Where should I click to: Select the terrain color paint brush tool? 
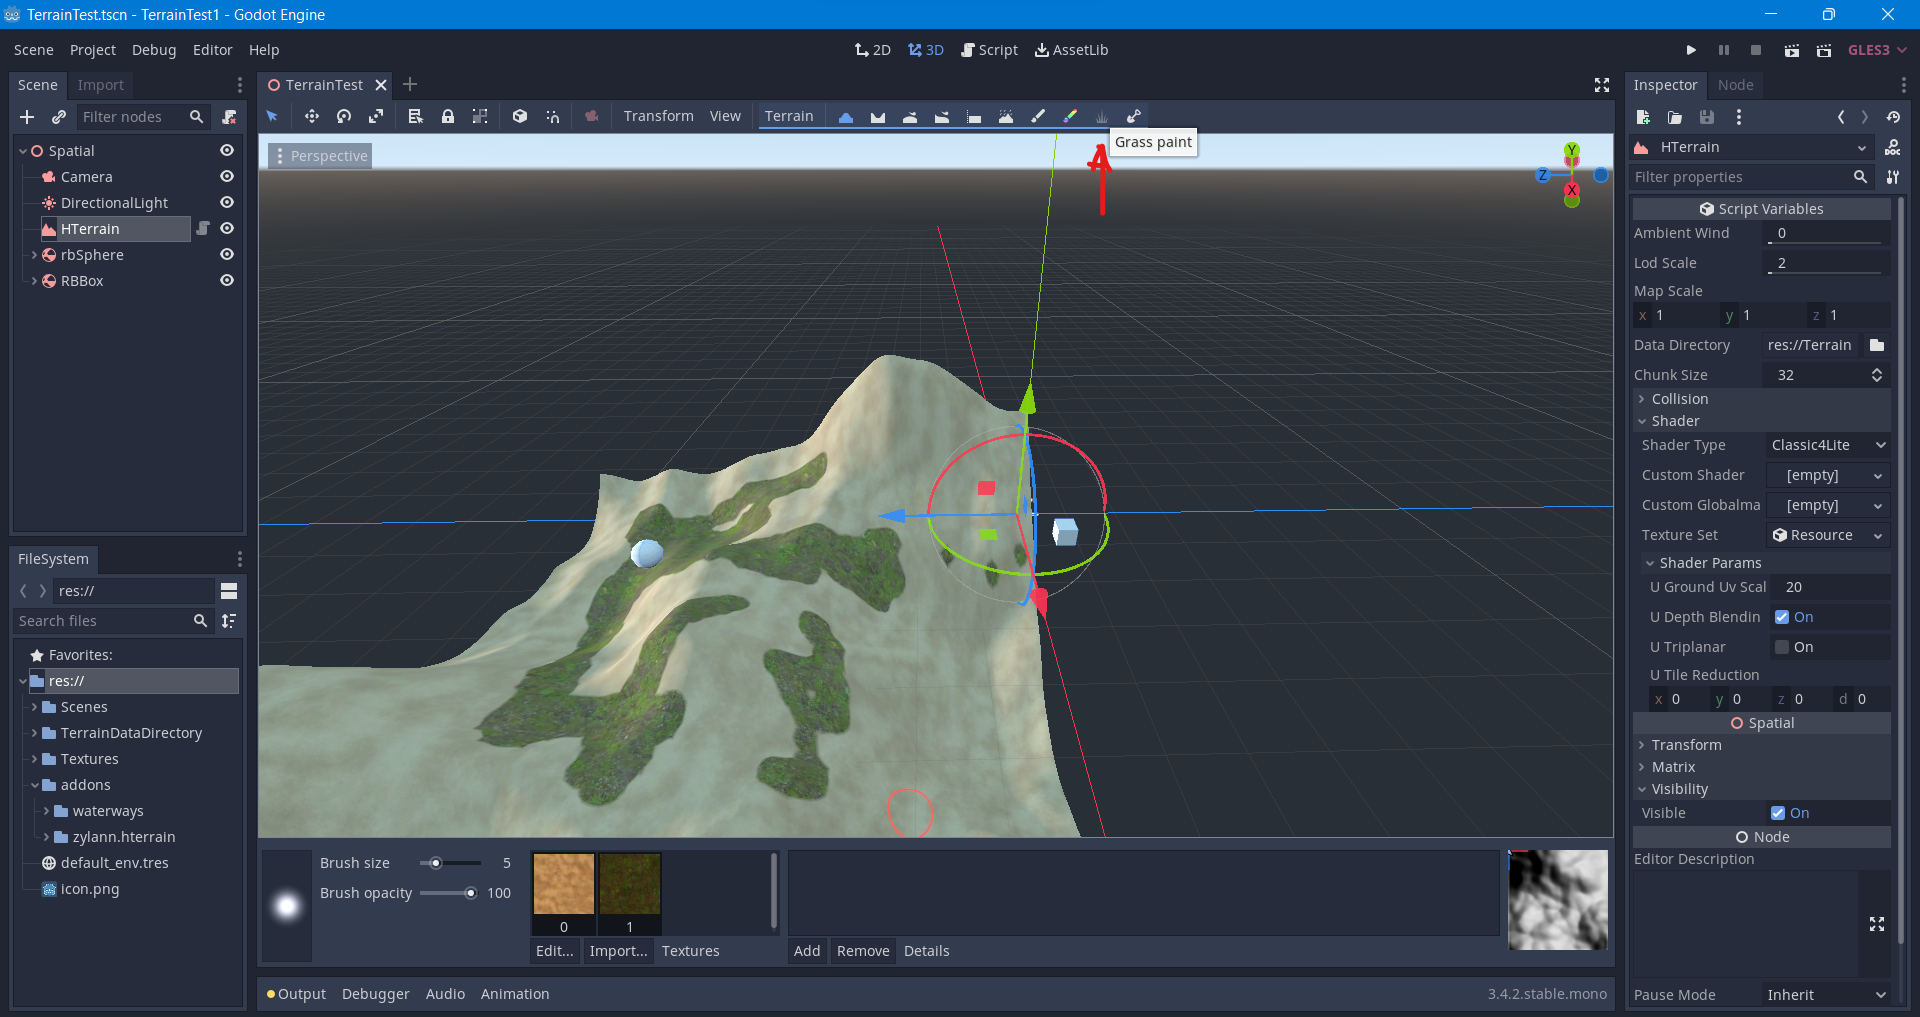[x=1070, y=116]
